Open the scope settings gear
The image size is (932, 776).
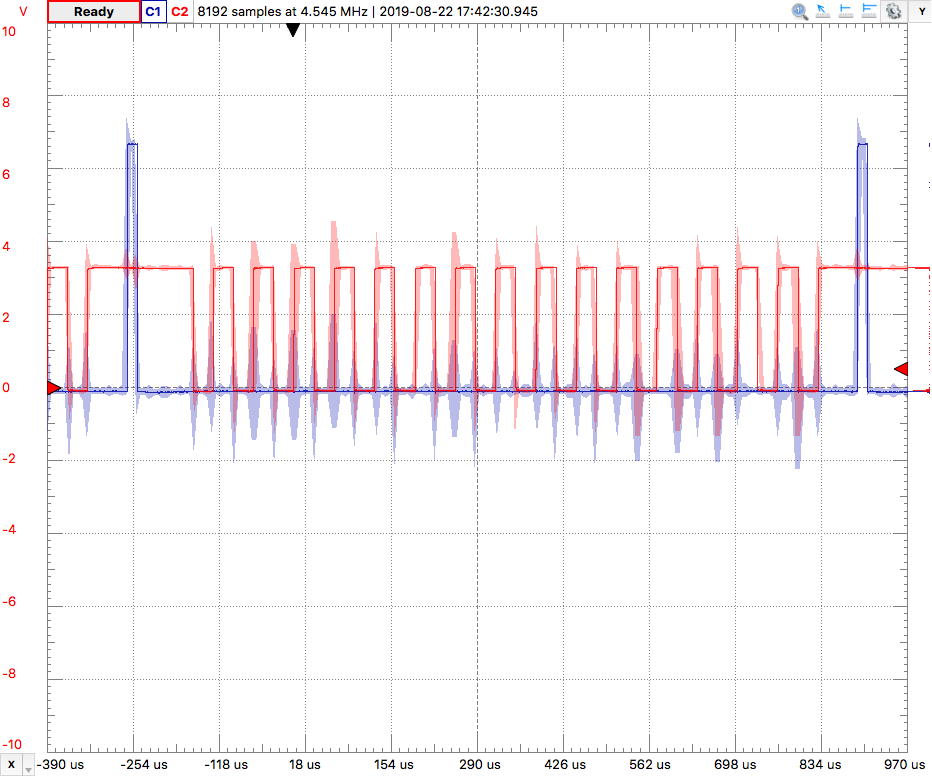click(x=893, y=11)
